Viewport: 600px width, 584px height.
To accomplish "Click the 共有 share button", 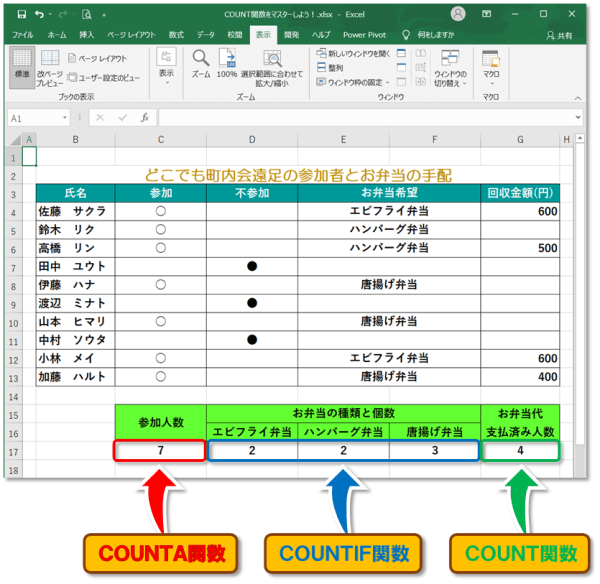I will pyautogui.click(x=559, y=36).
